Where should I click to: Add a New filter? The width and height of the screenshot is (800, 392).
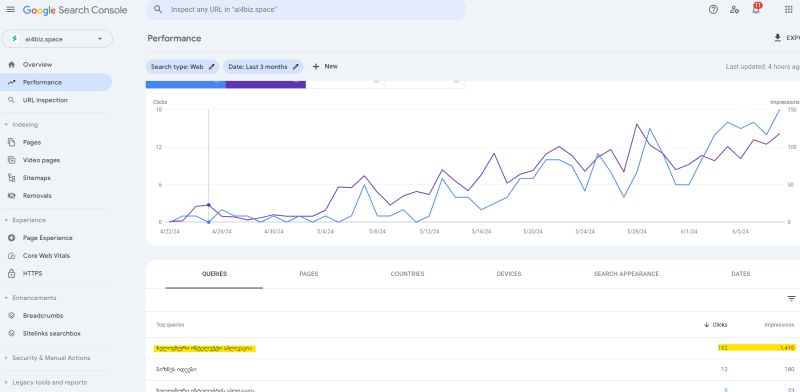(325, 67)
